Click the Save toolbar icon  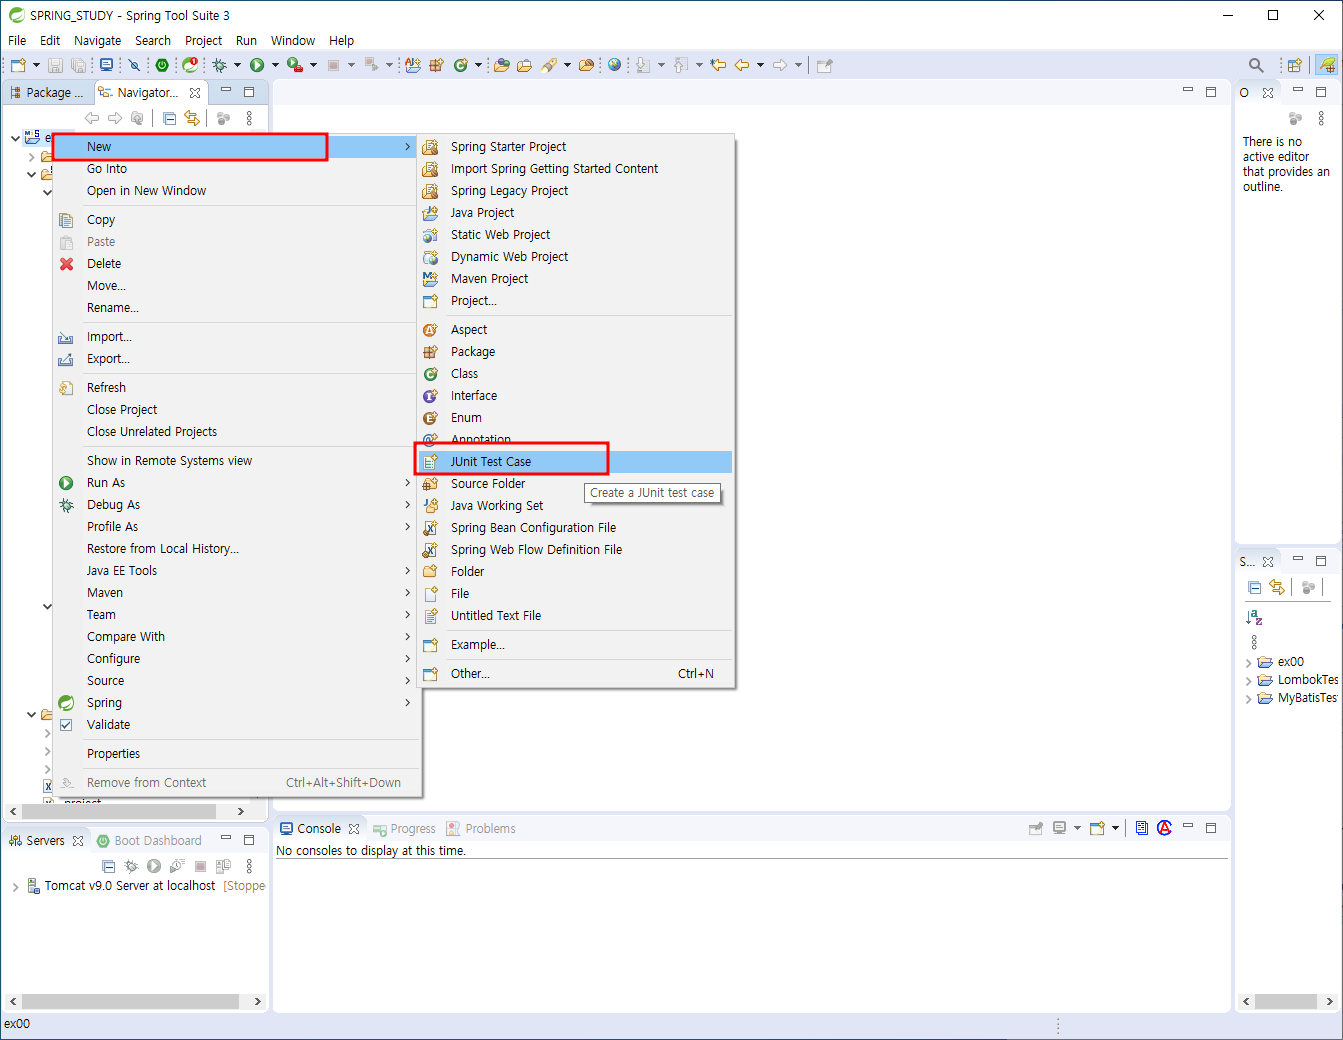[55, 65]
